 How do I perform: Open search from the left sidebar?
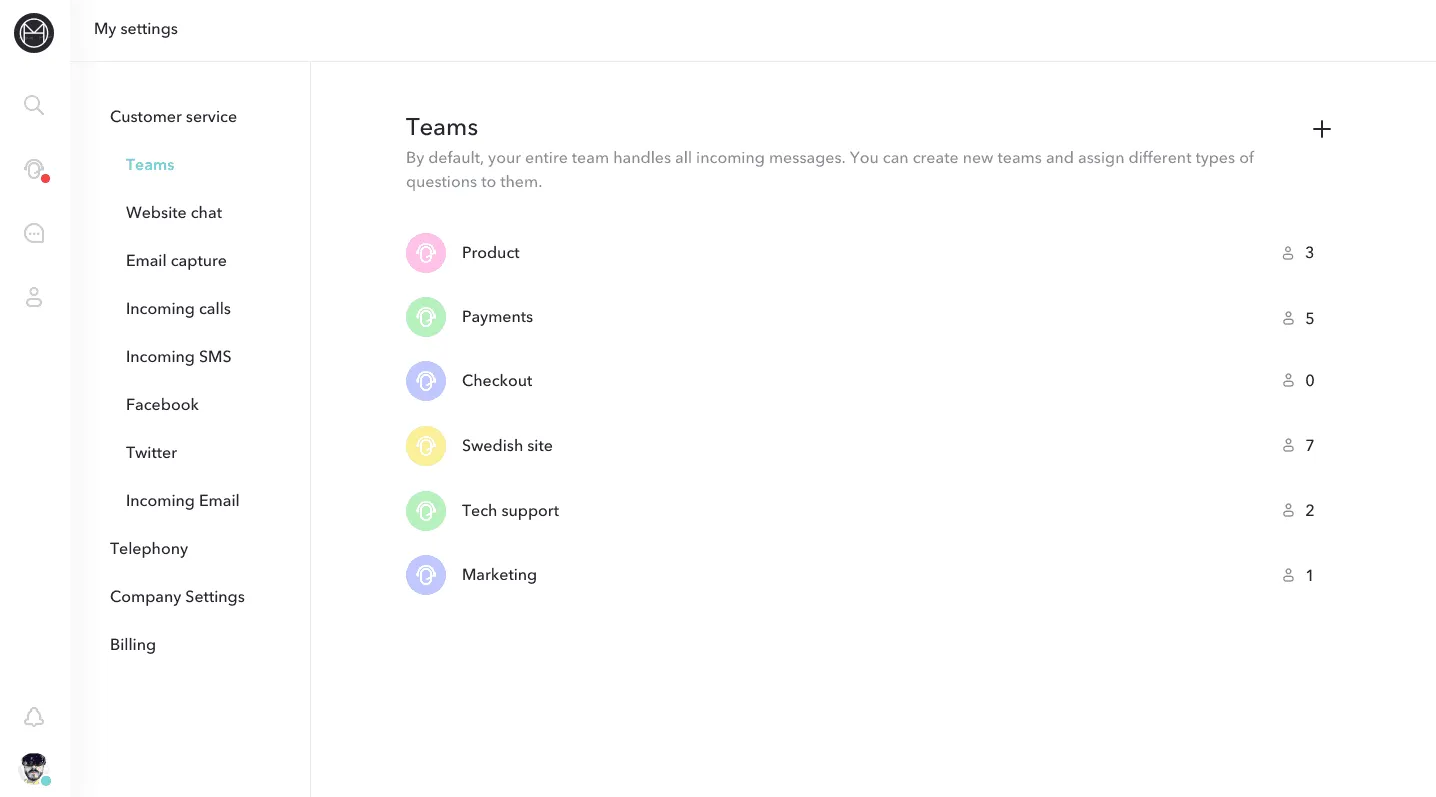34,105
